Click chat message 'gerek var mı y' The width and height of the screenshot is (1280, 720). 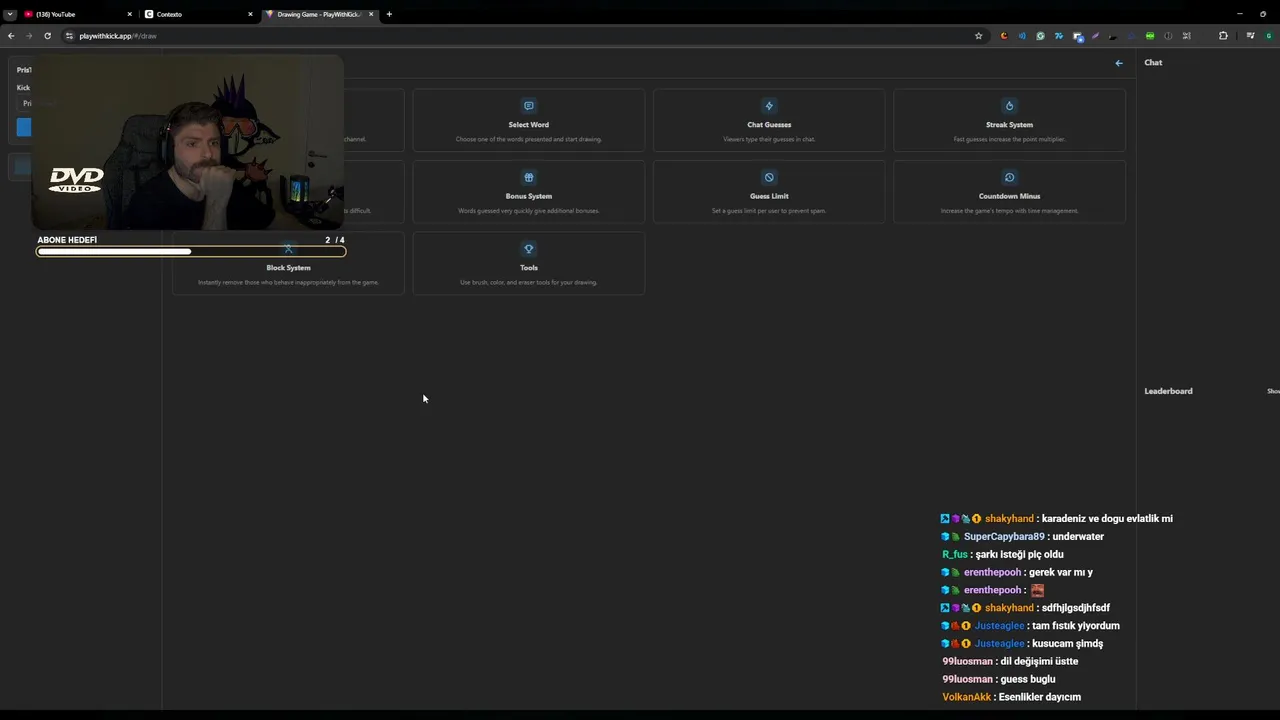(x=1061, y=573)
